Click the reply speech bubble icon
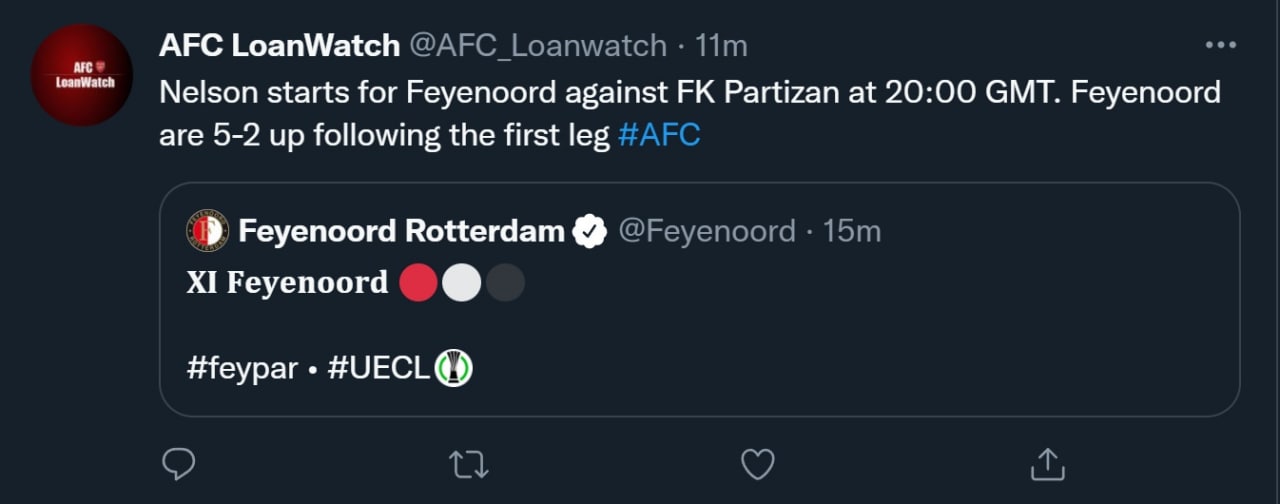 click(178, 464)
